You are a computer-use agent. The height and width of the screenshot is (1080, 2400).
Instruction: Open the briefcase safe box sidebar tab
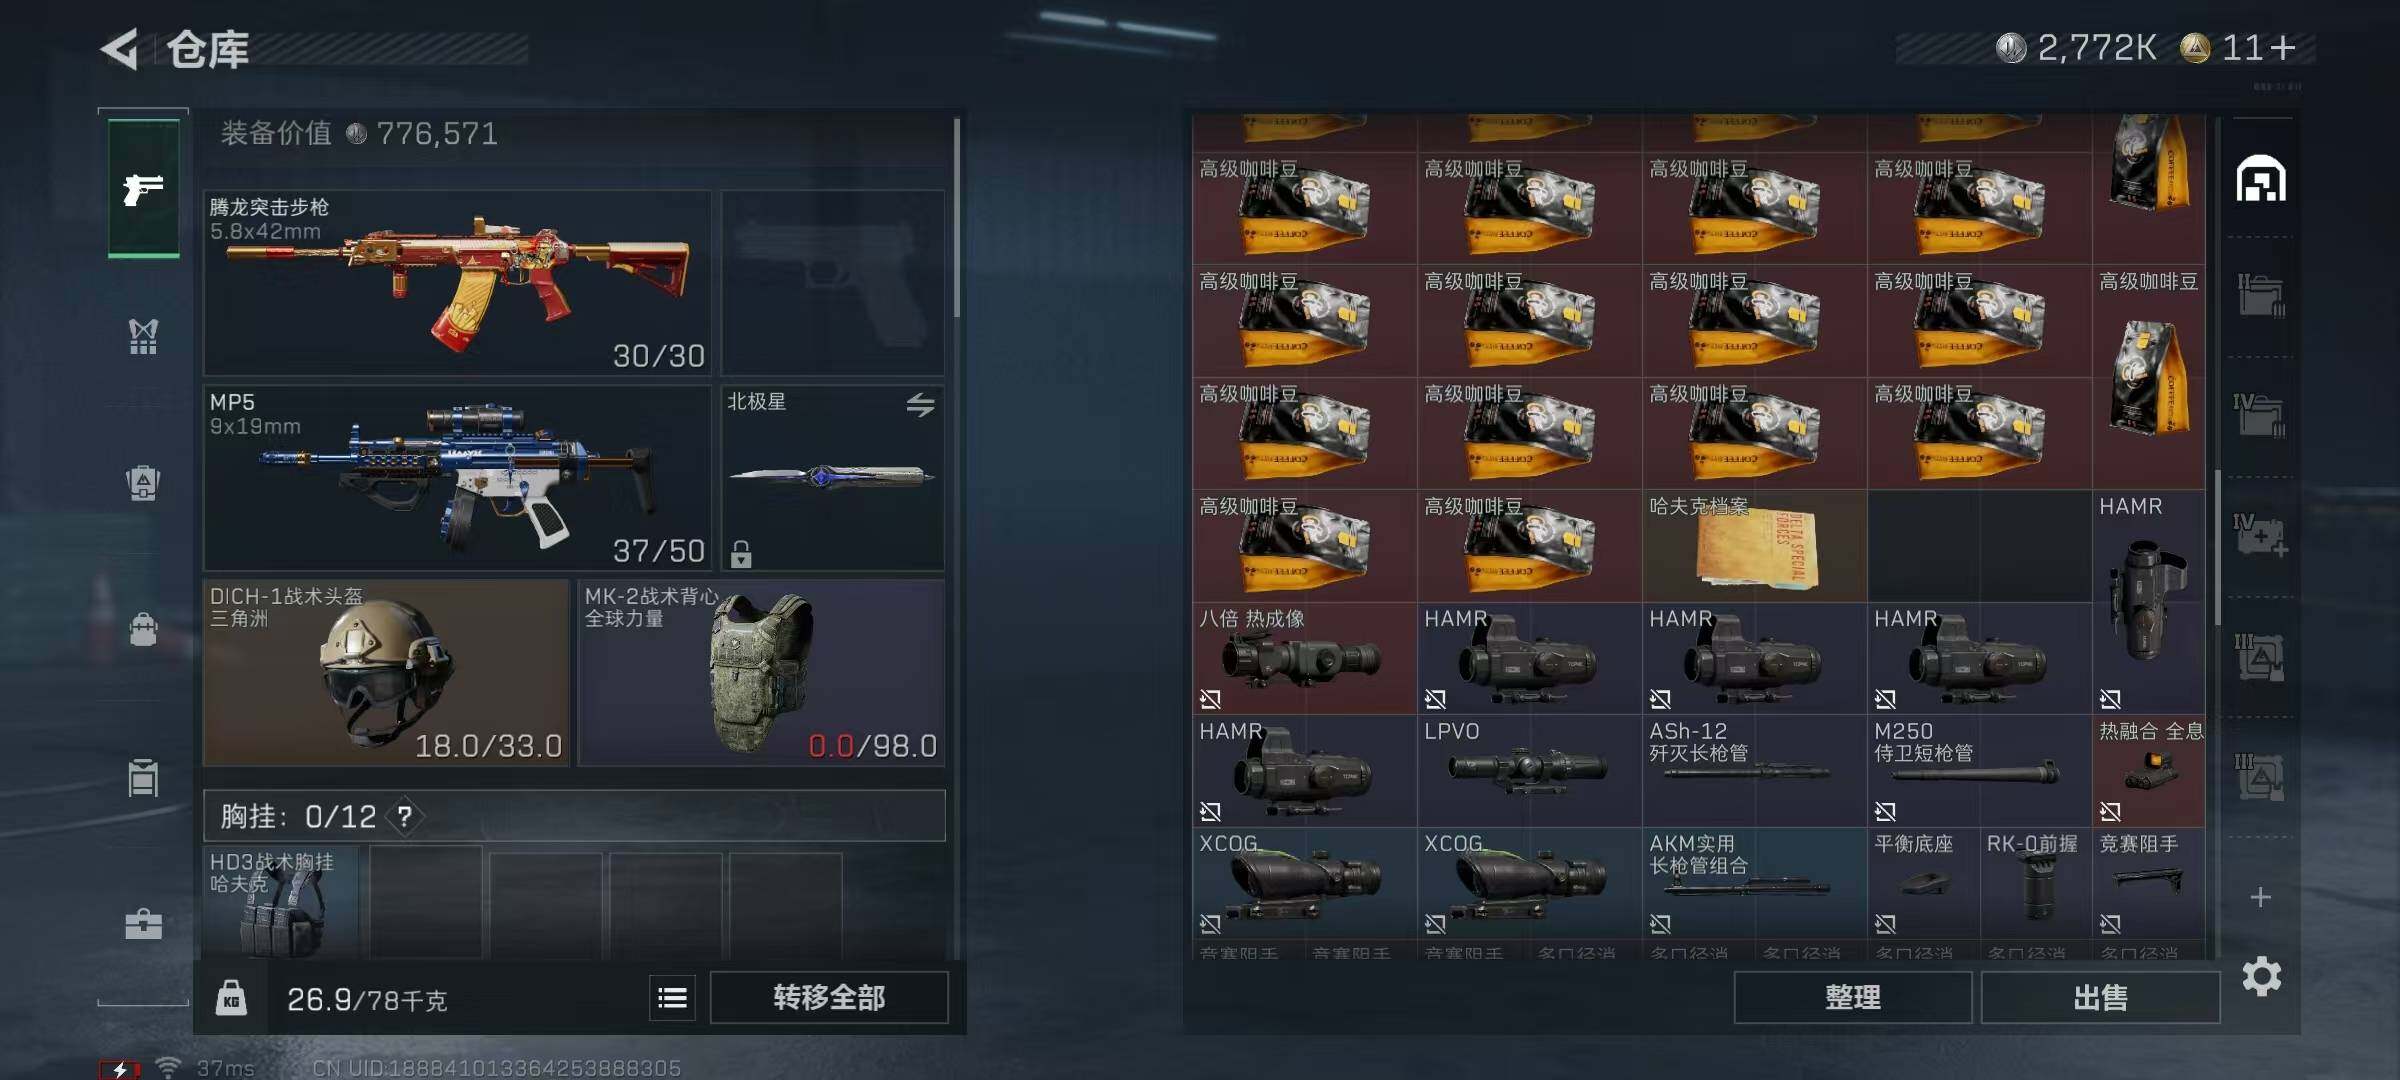pos(143,923)
